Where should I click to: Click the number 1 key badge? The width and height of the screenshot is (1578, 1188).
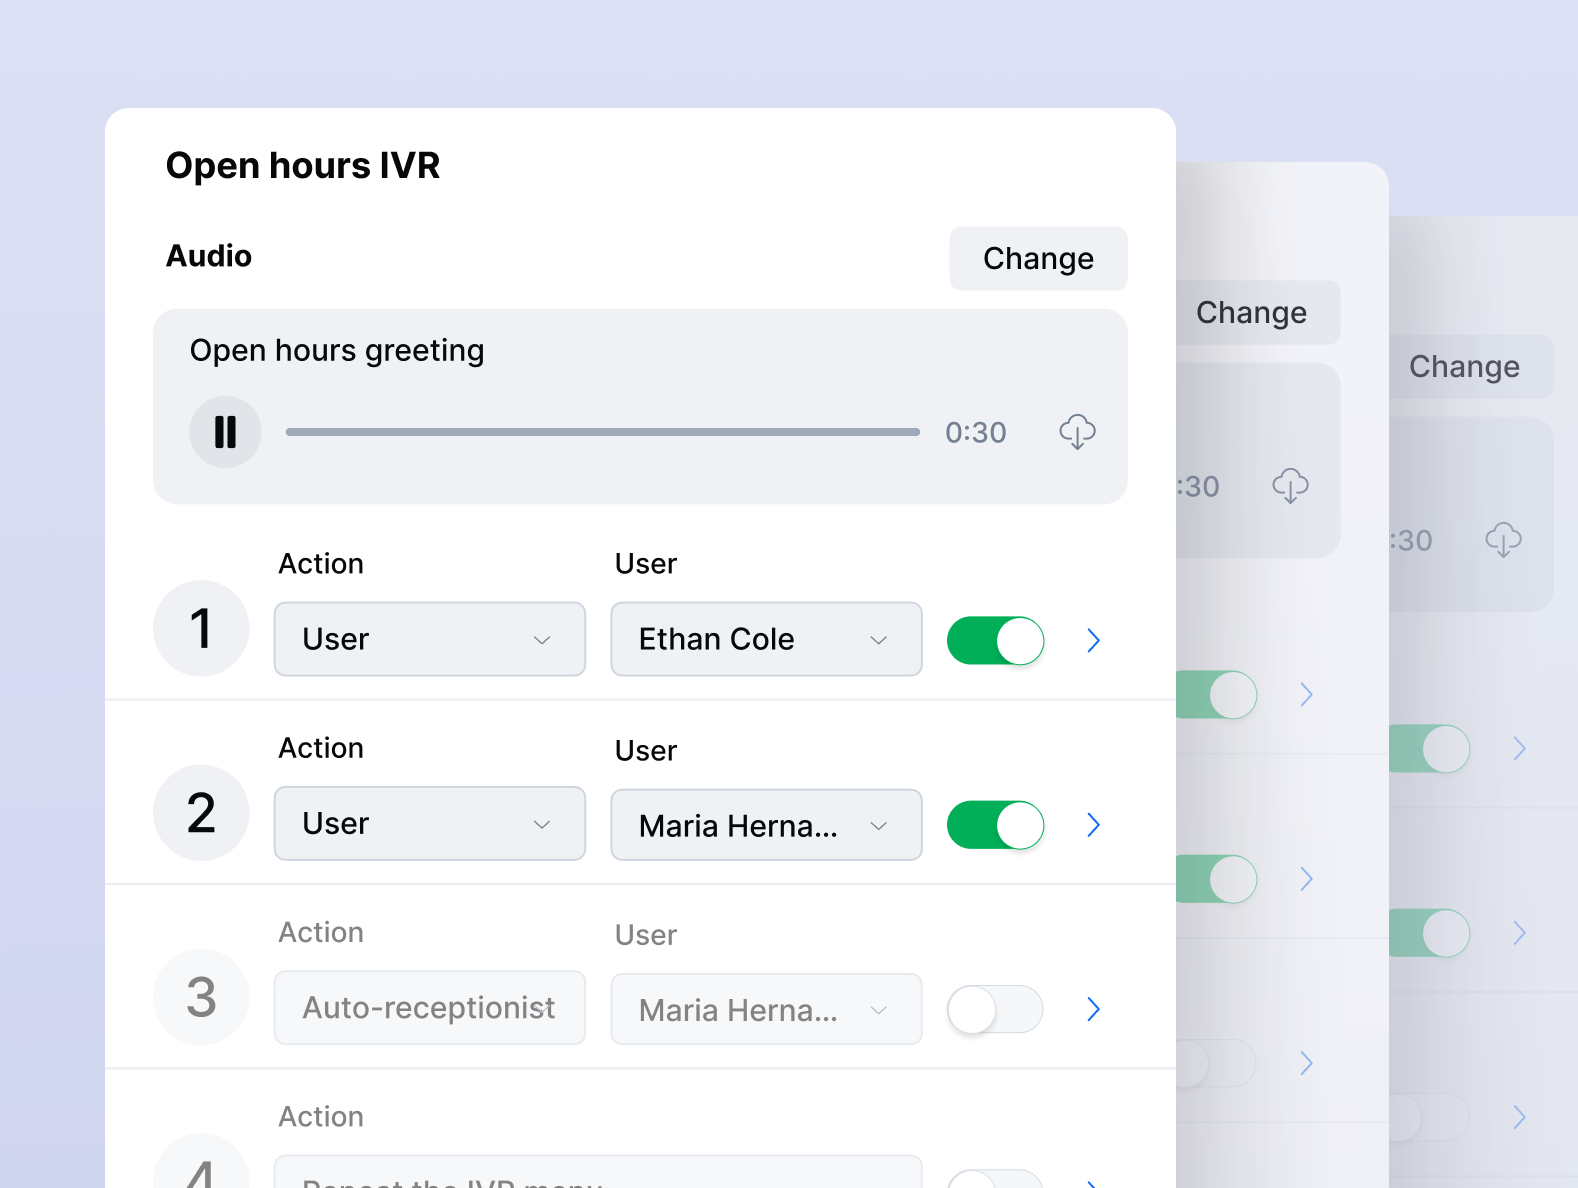201,628
